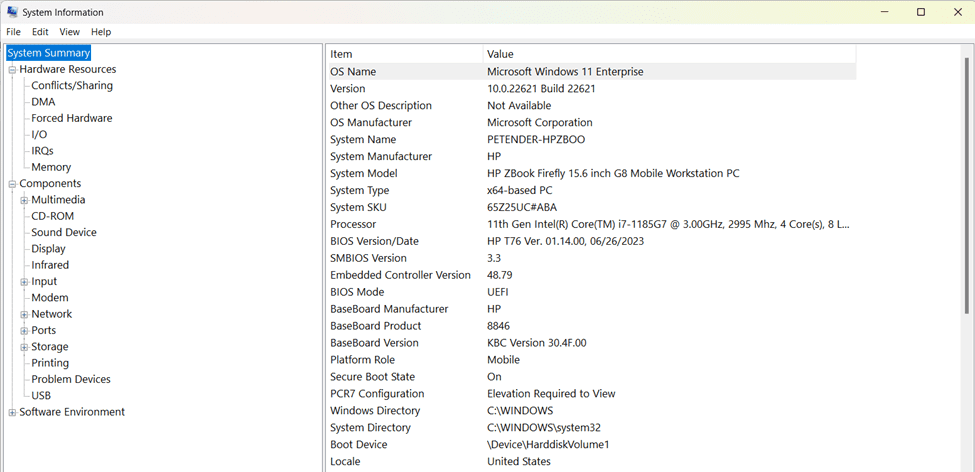This screenshot has width=975, height=472.
Task: Select Problem Devices tree item
Action: pyautogui.click(x=71, y=379)
